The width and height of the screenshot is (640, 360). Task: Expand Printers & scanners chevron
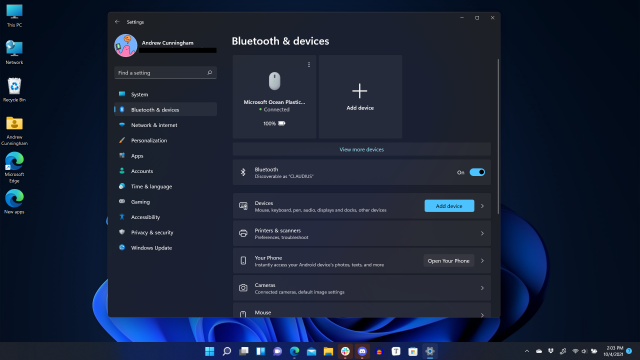(482, 233)
